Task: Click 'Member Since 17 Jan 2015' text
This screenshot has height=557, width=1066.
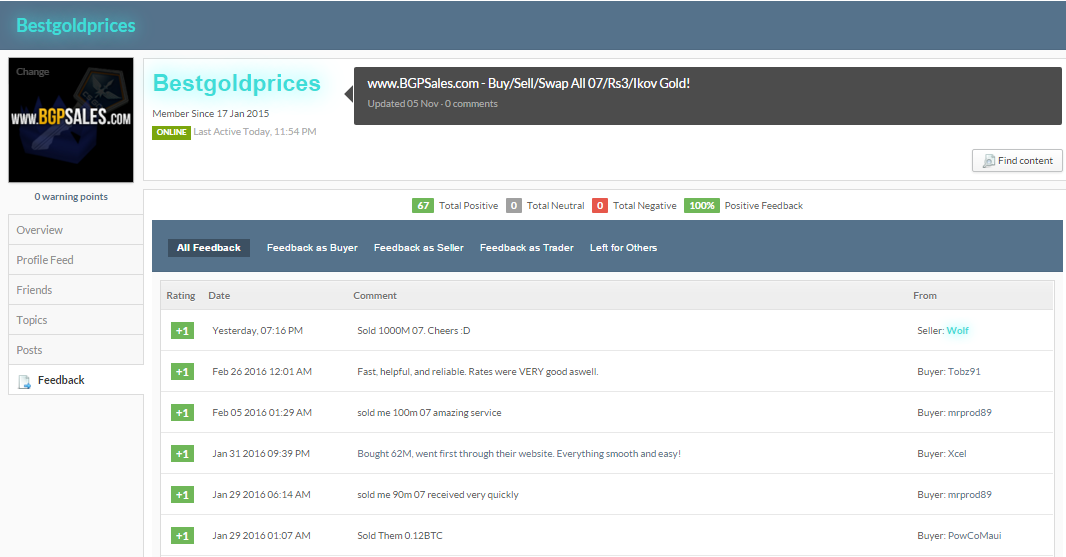Action: 211,114
